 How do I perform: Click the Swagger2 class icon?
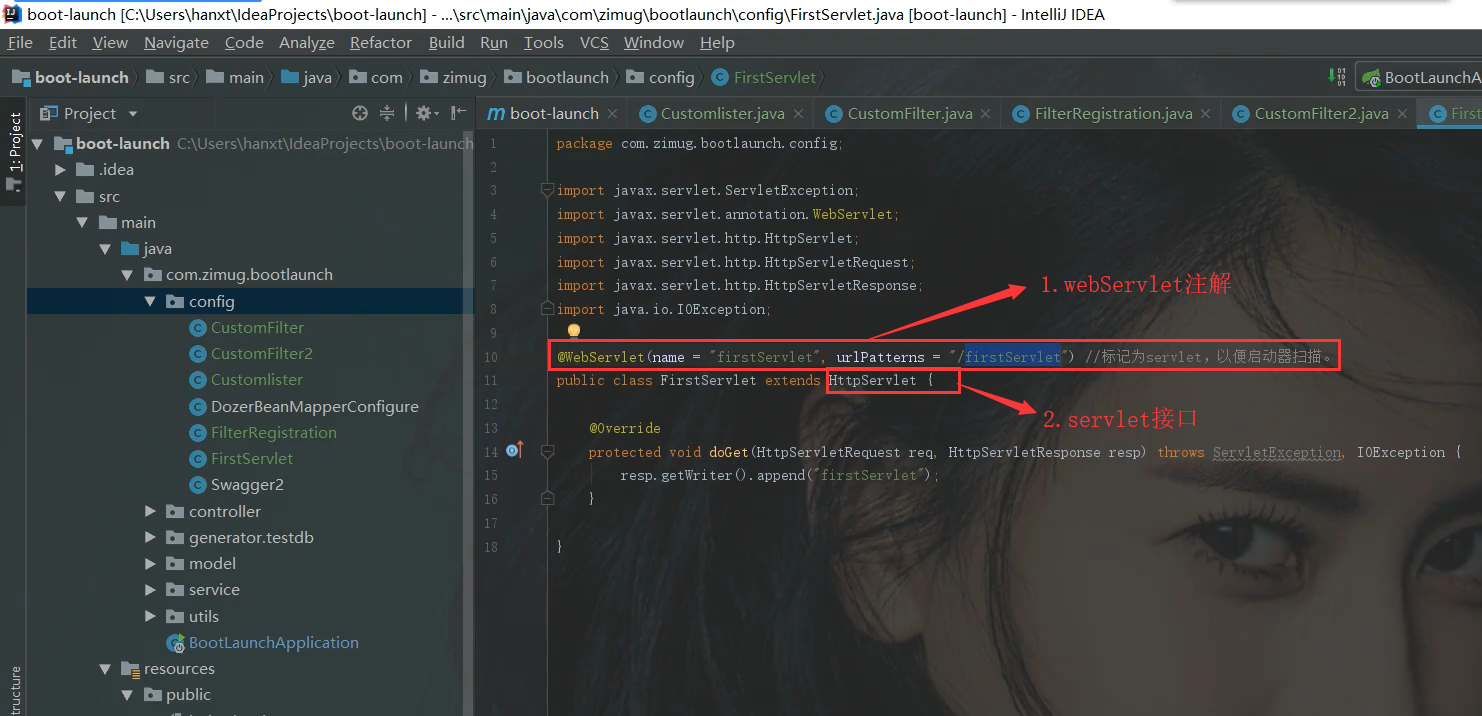tap(198, 485)
